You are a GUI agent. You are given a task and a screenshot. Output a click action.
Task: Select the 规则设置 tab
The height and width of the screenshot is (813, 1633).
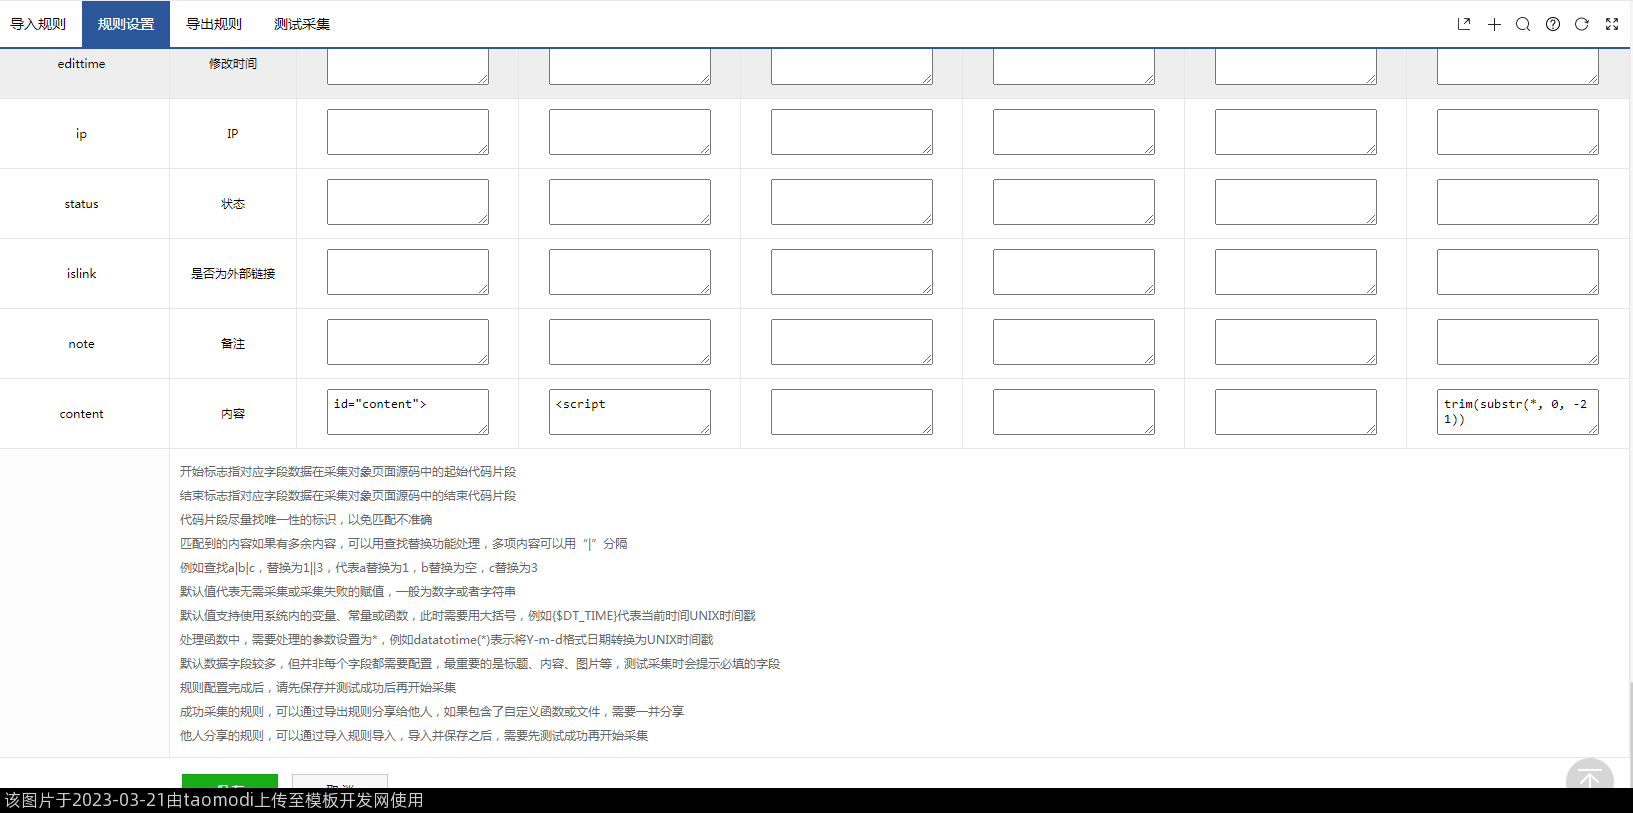click(126, 24)
